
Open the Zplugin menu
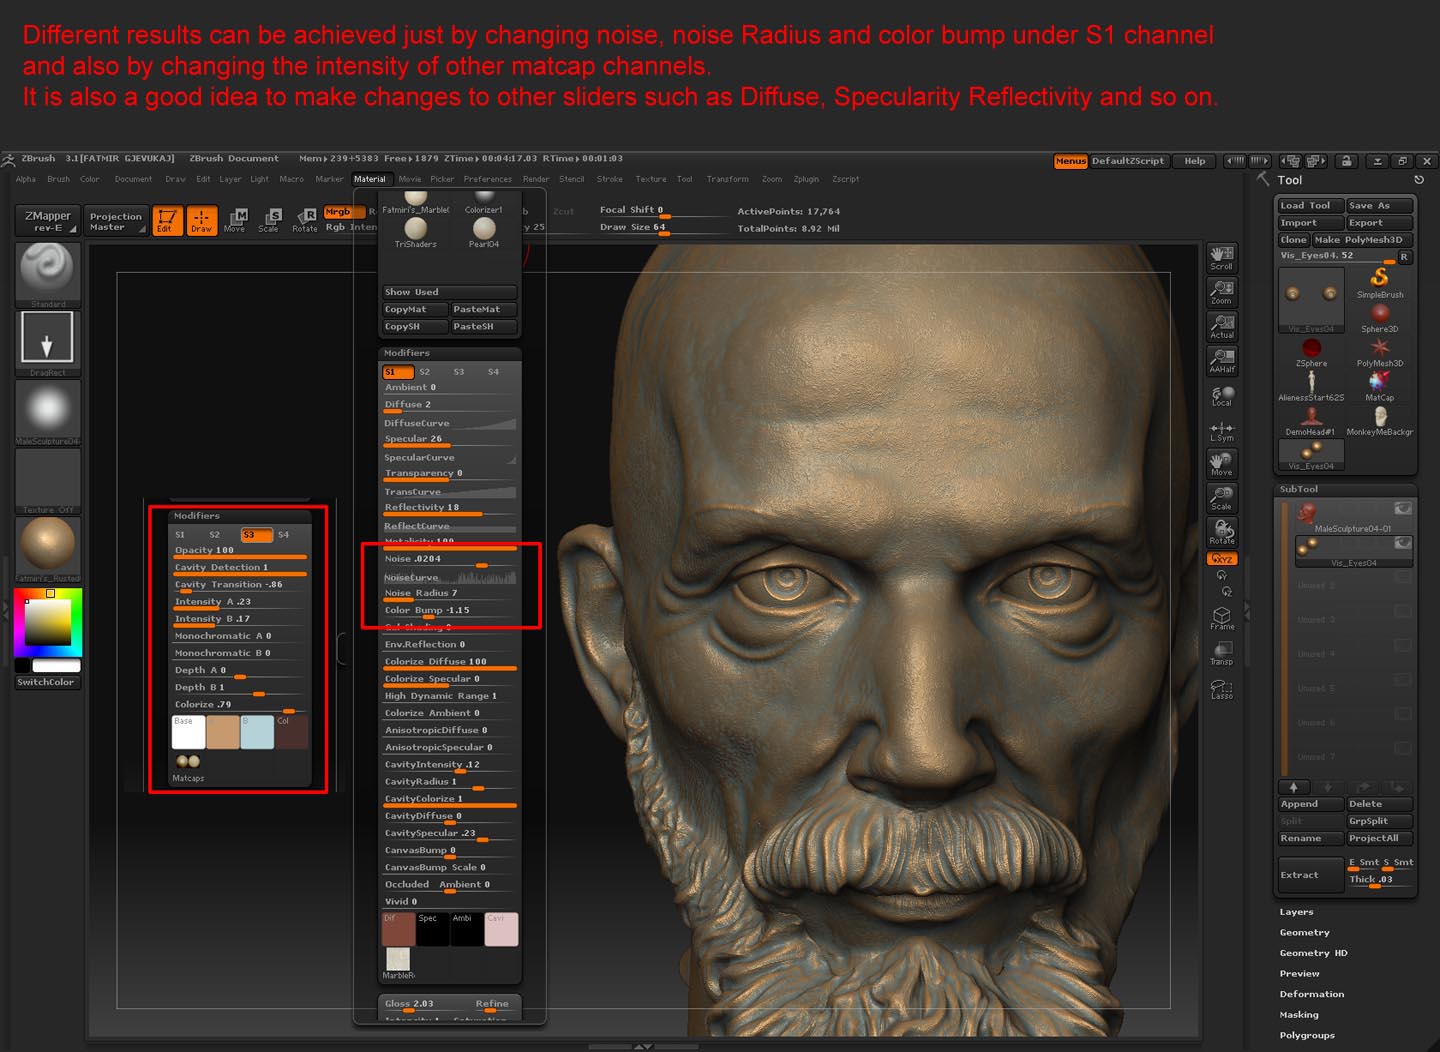tap(806, 179)
